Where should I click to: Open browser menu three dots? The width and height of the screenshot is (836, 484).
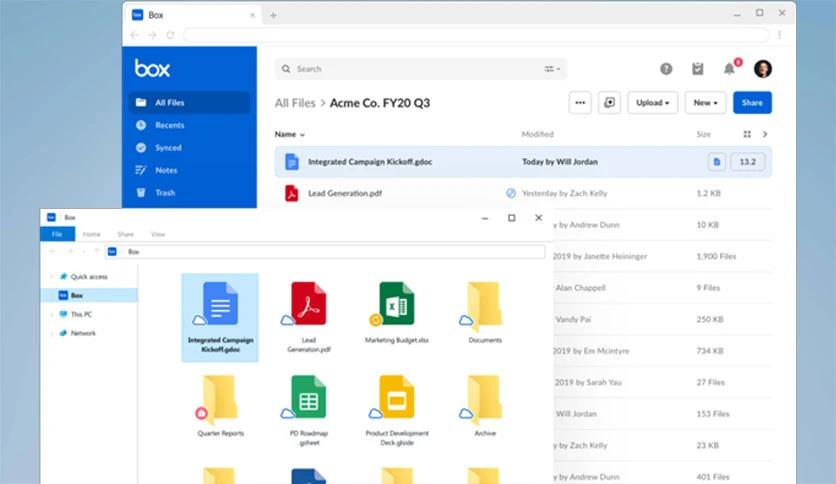(x=779, y=35)
